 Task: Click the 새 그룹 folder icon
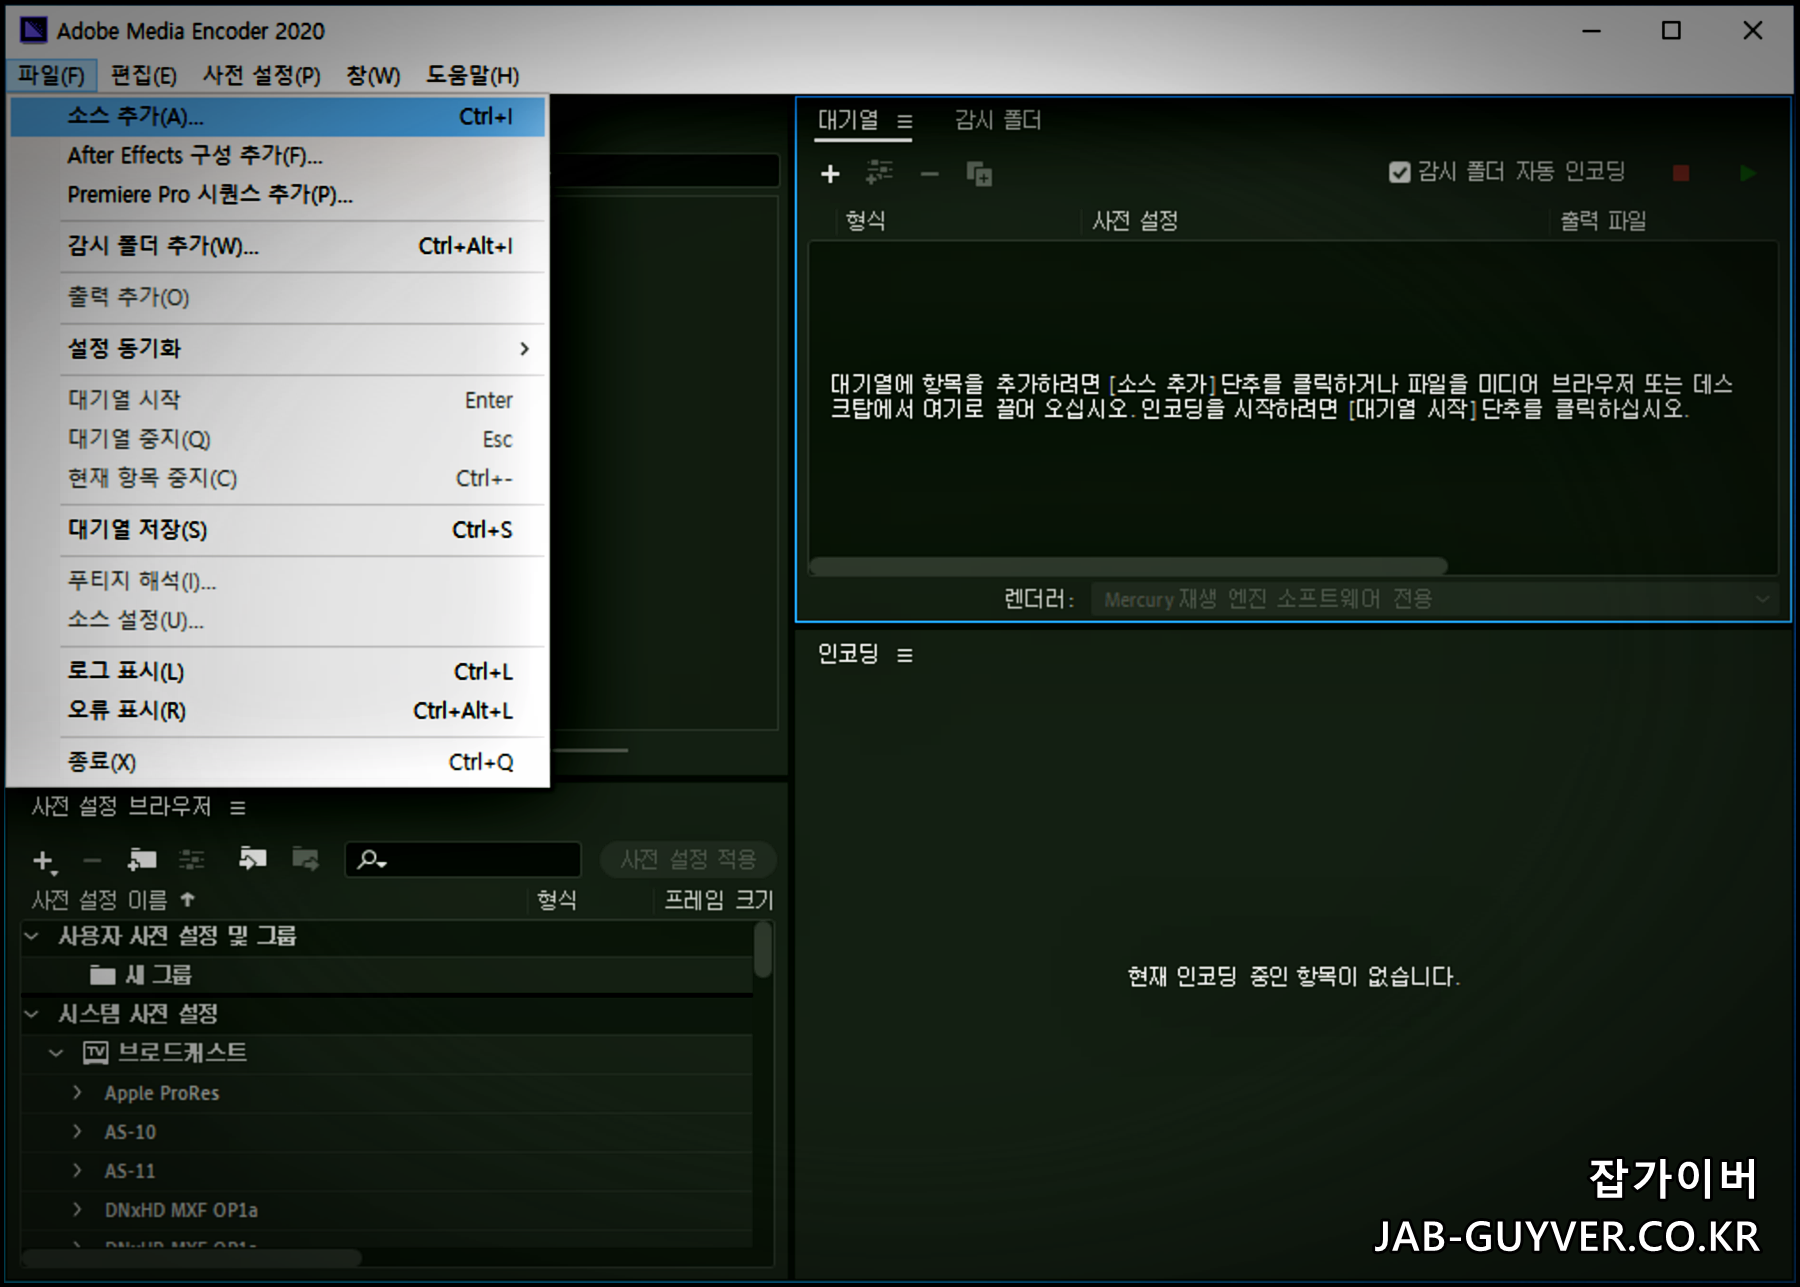tap(103, 975)
